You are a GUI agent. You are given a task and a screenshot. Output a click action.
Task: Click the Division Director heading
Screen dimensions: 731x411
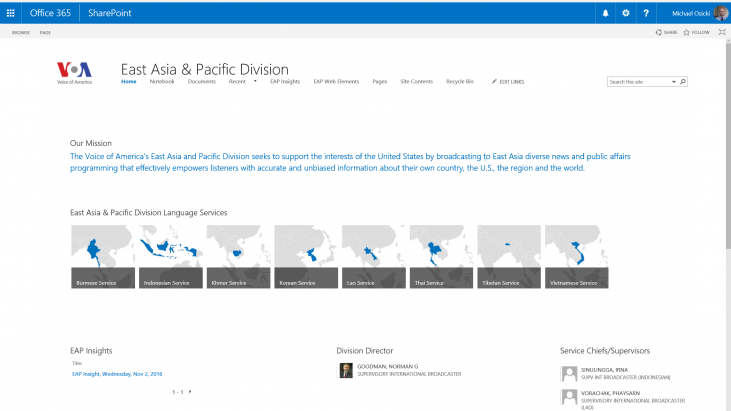coord(365,351)
